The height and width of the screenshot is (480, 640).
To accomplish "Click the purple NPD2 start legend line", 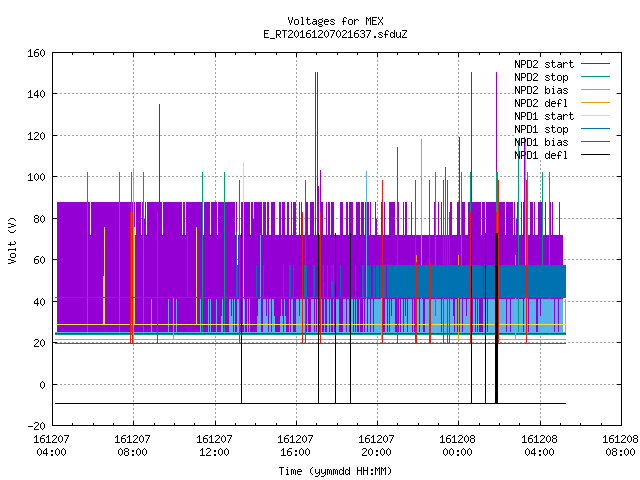I will [595, 64].
